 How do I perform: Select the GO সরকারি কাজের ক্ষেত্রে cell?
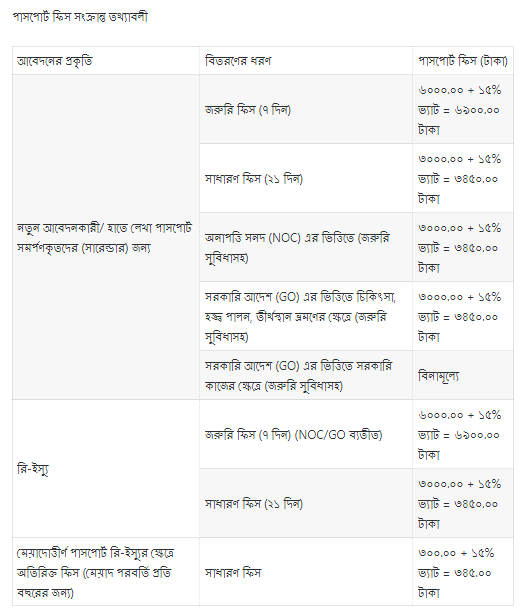[306, 375]
